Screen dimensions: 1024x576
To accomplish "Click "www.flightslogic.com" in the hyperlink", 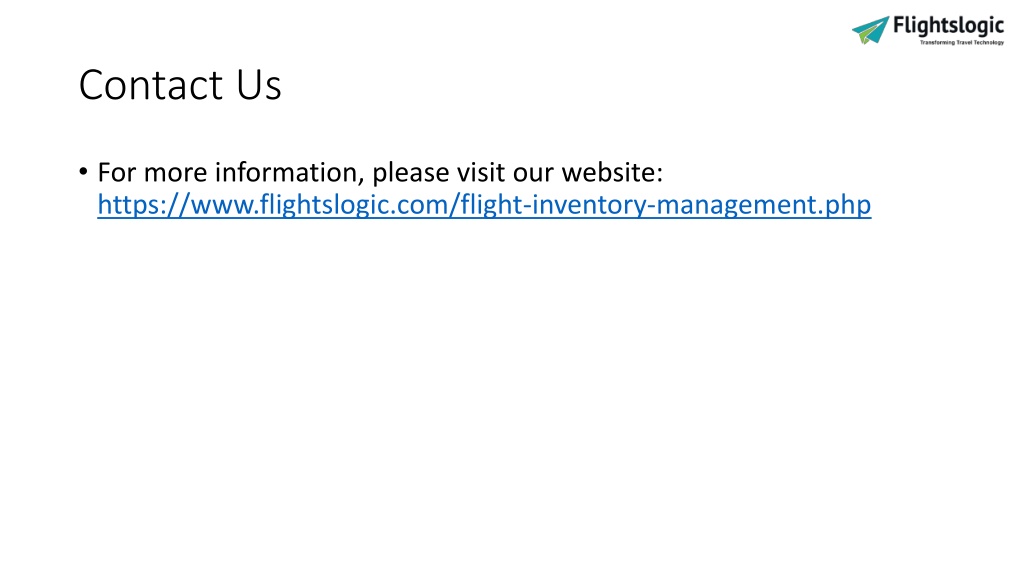I will [x=319, y=205].
